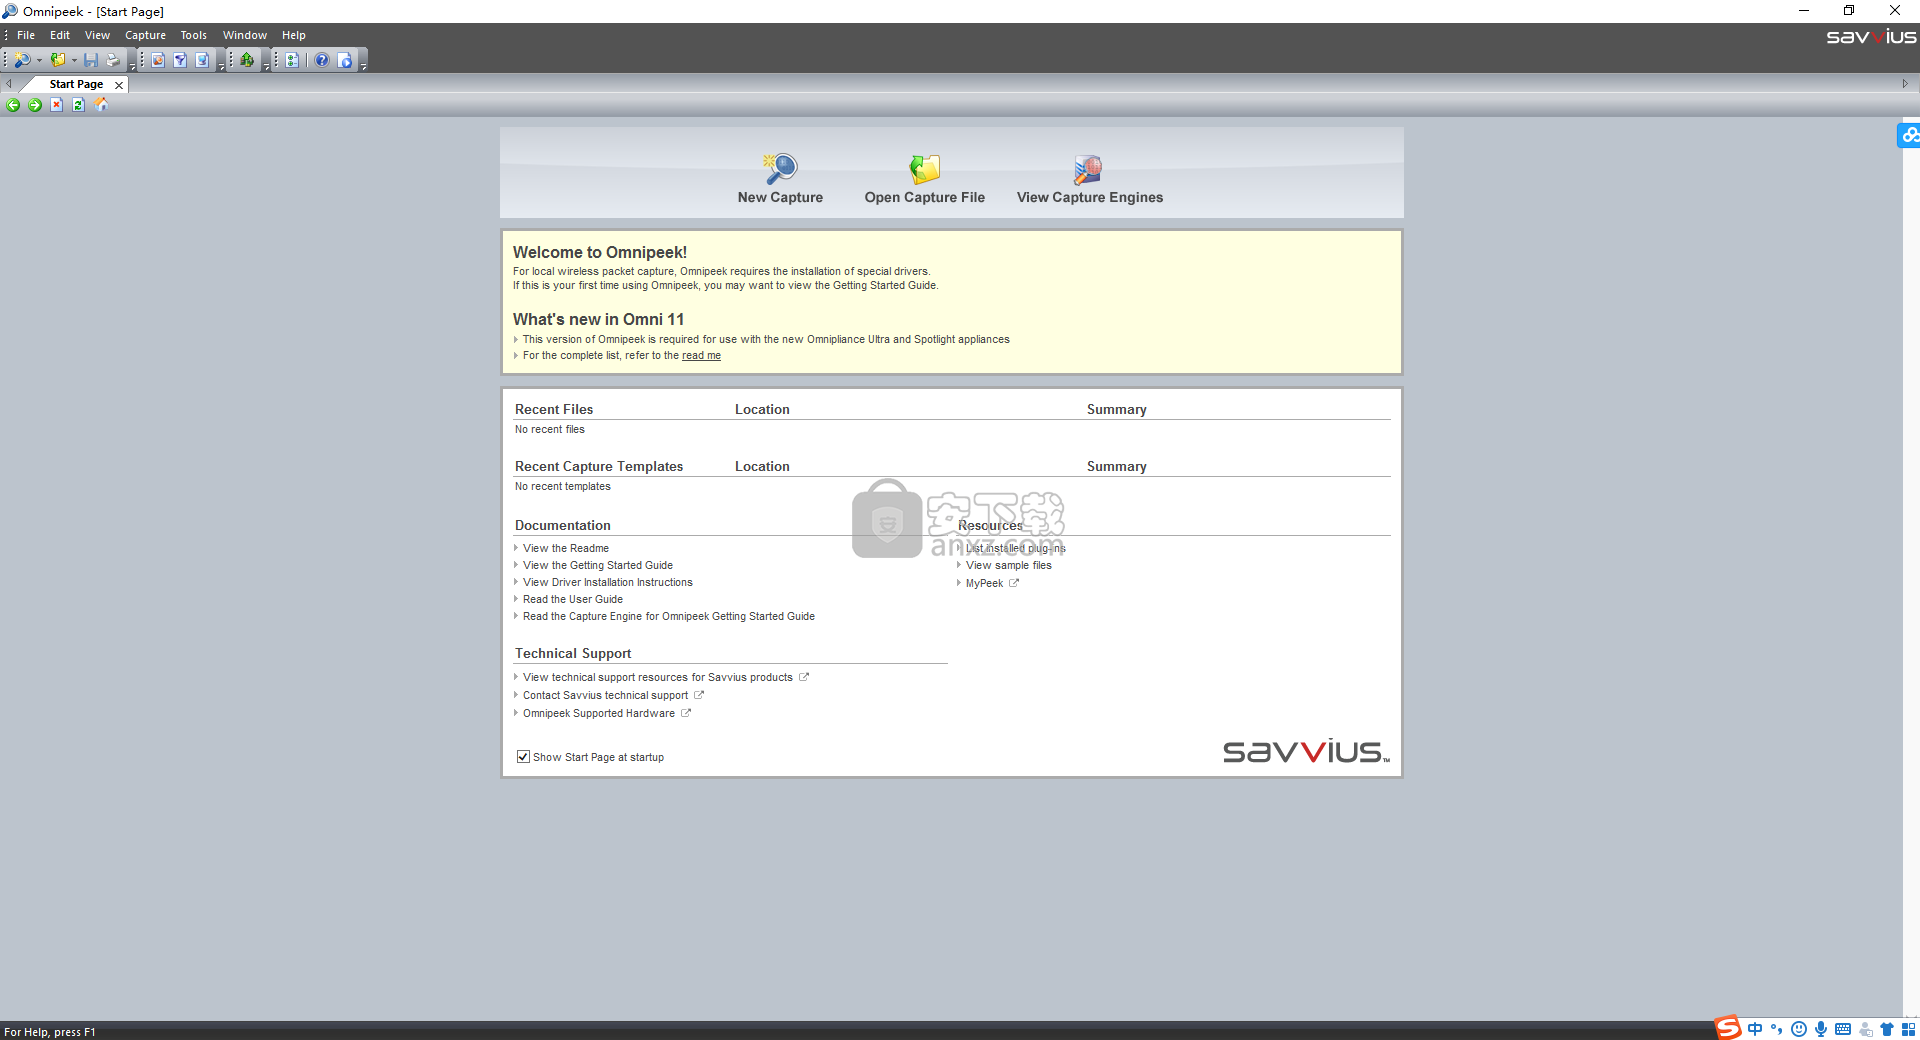The height and width of the screenshot is (1040, 1920).
Task: Open the Help menu
Action: tap(293, 35)
